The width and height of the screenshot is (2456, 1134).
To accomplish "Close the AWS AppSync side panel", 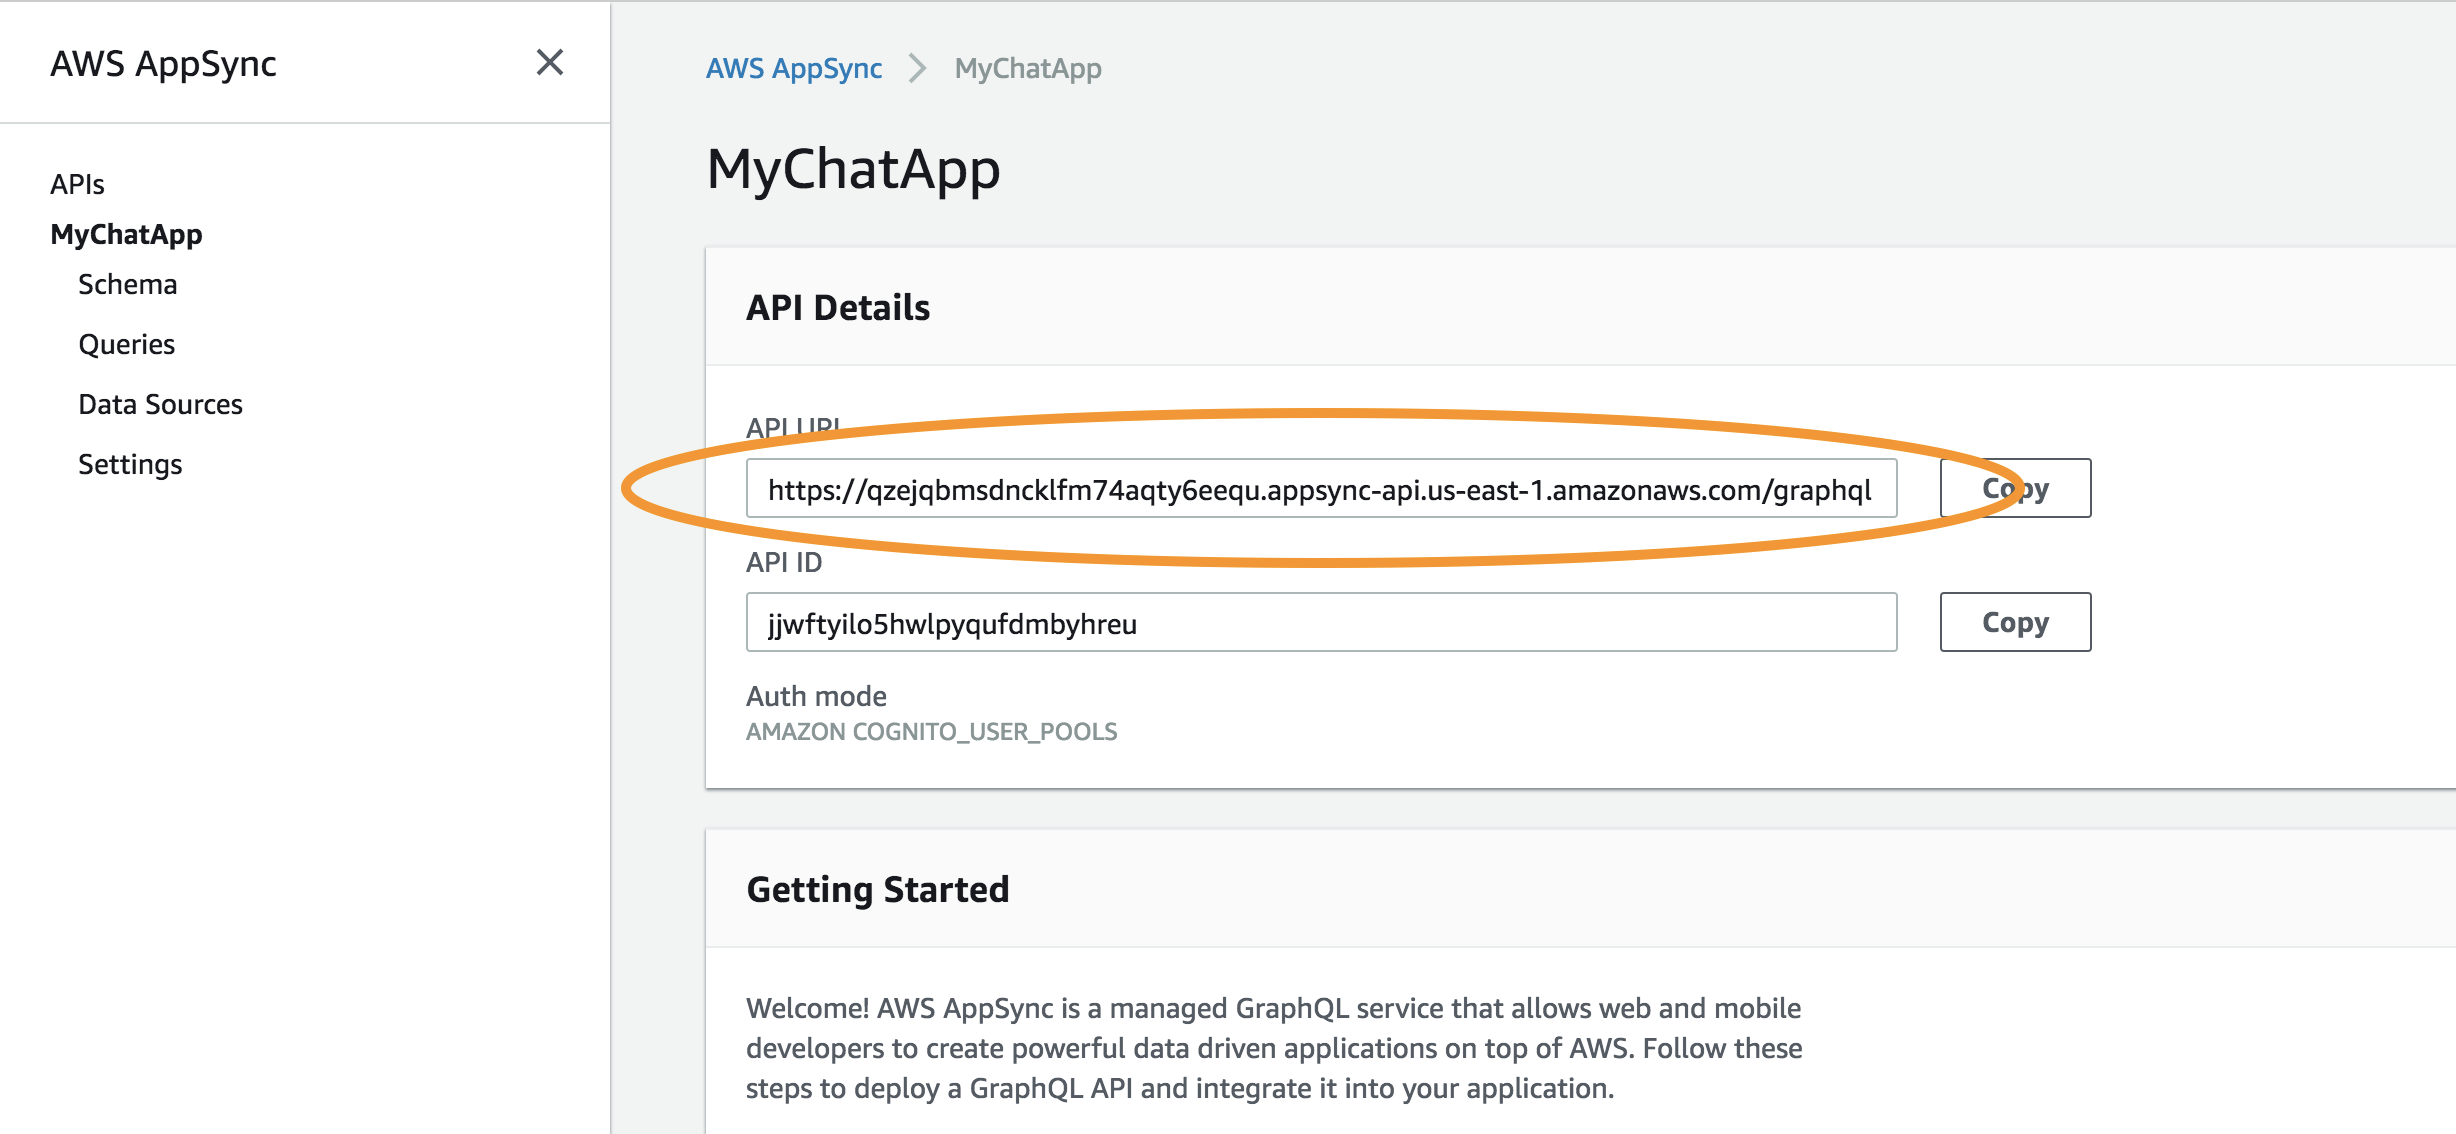I will [550, 63].
